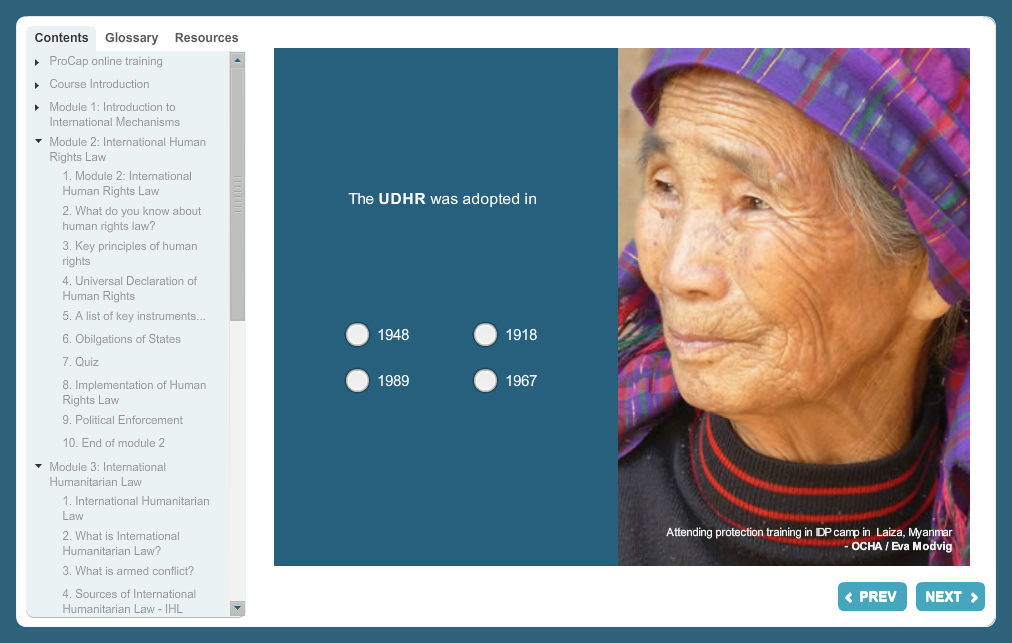Click the 1948 answer label
The image size is (1012, 643).
pyautogui.click(x=393, y=335)
